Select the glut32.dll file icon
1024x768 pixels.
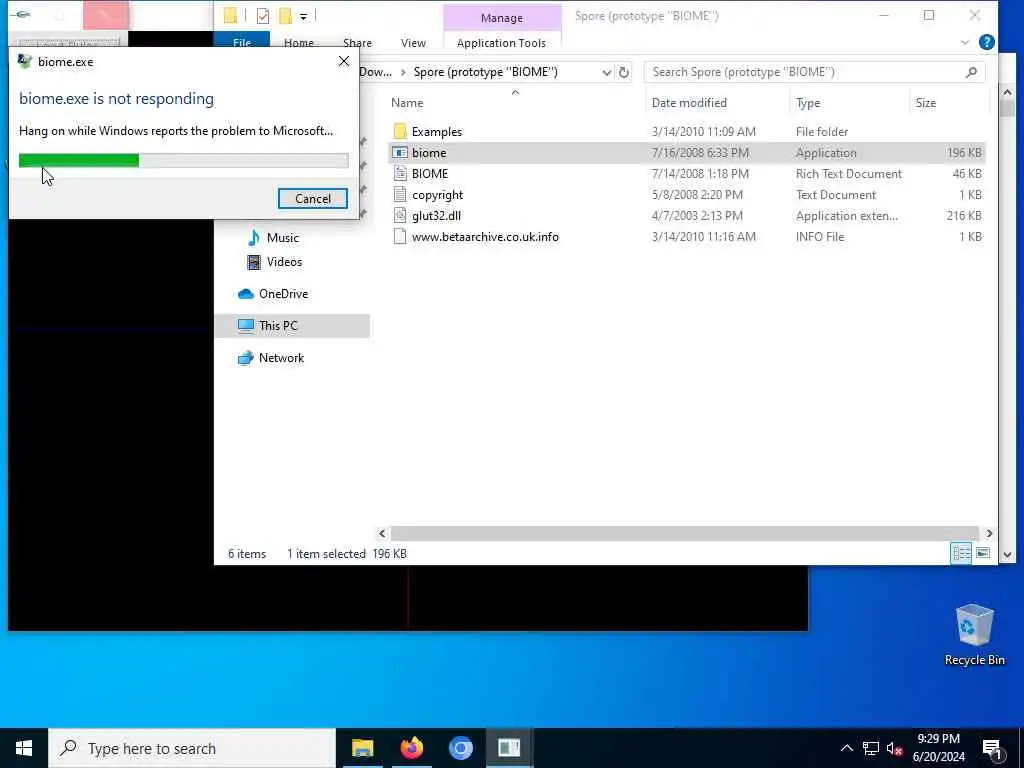coord(400,216)
